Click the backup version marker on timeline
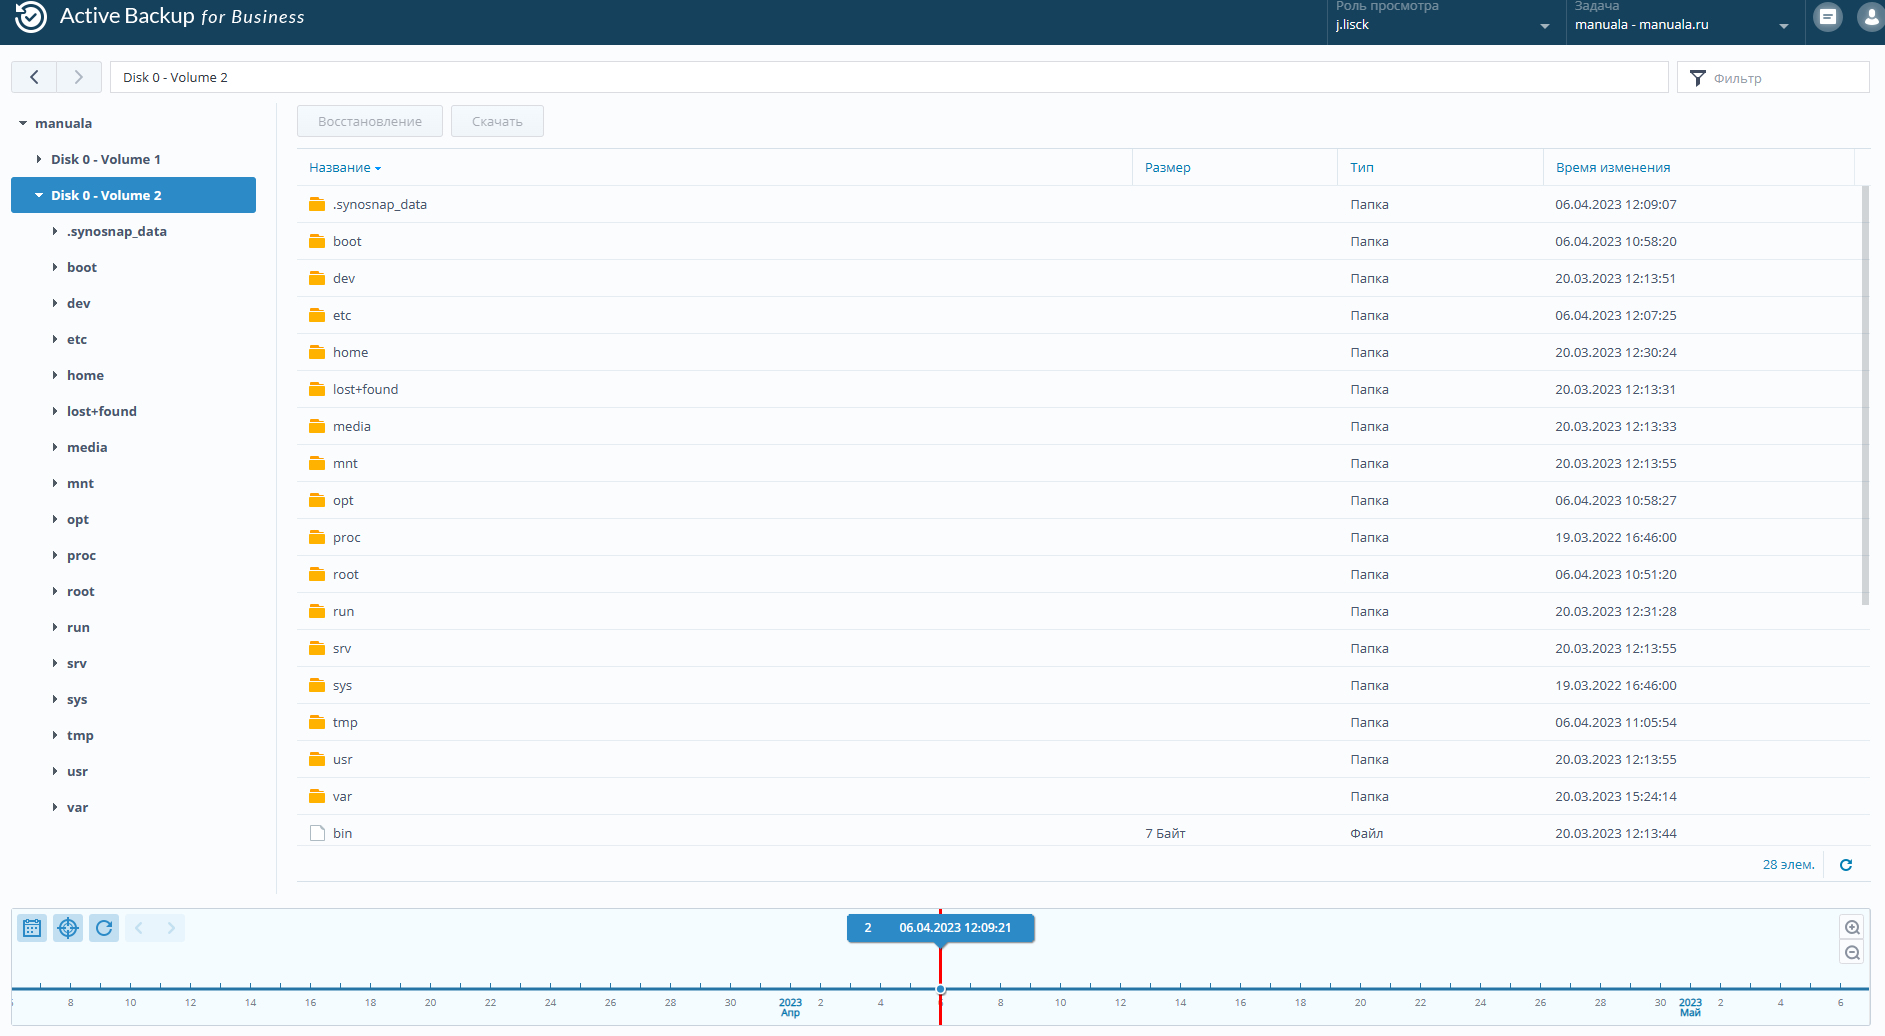Viewport: 1885px width, 1036px height. (x=940, y=989)
